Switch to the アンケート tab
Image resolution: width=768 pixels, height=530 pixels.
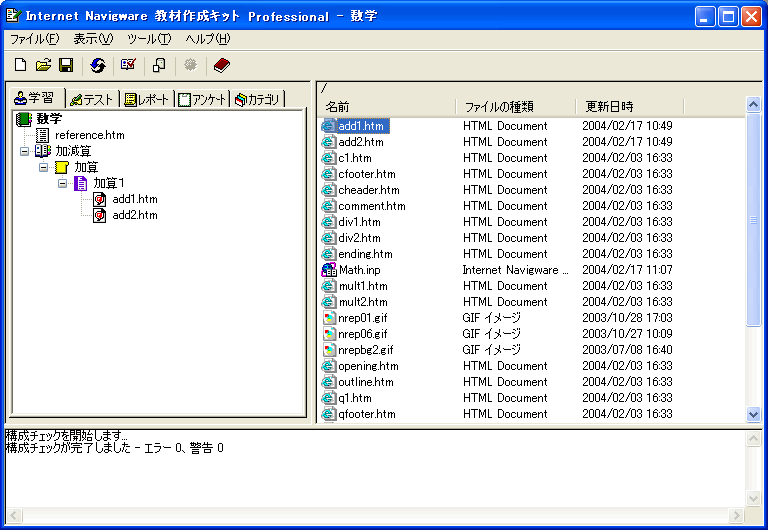202,99
